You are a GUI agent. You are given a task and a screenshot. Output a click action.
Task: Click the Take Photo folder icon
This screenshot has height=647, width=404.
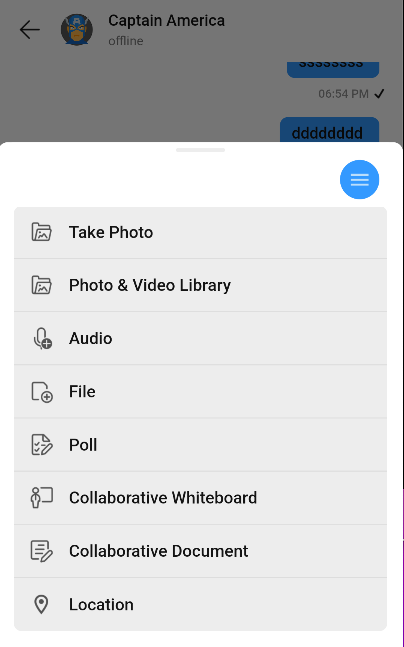[x=42, y=232]
